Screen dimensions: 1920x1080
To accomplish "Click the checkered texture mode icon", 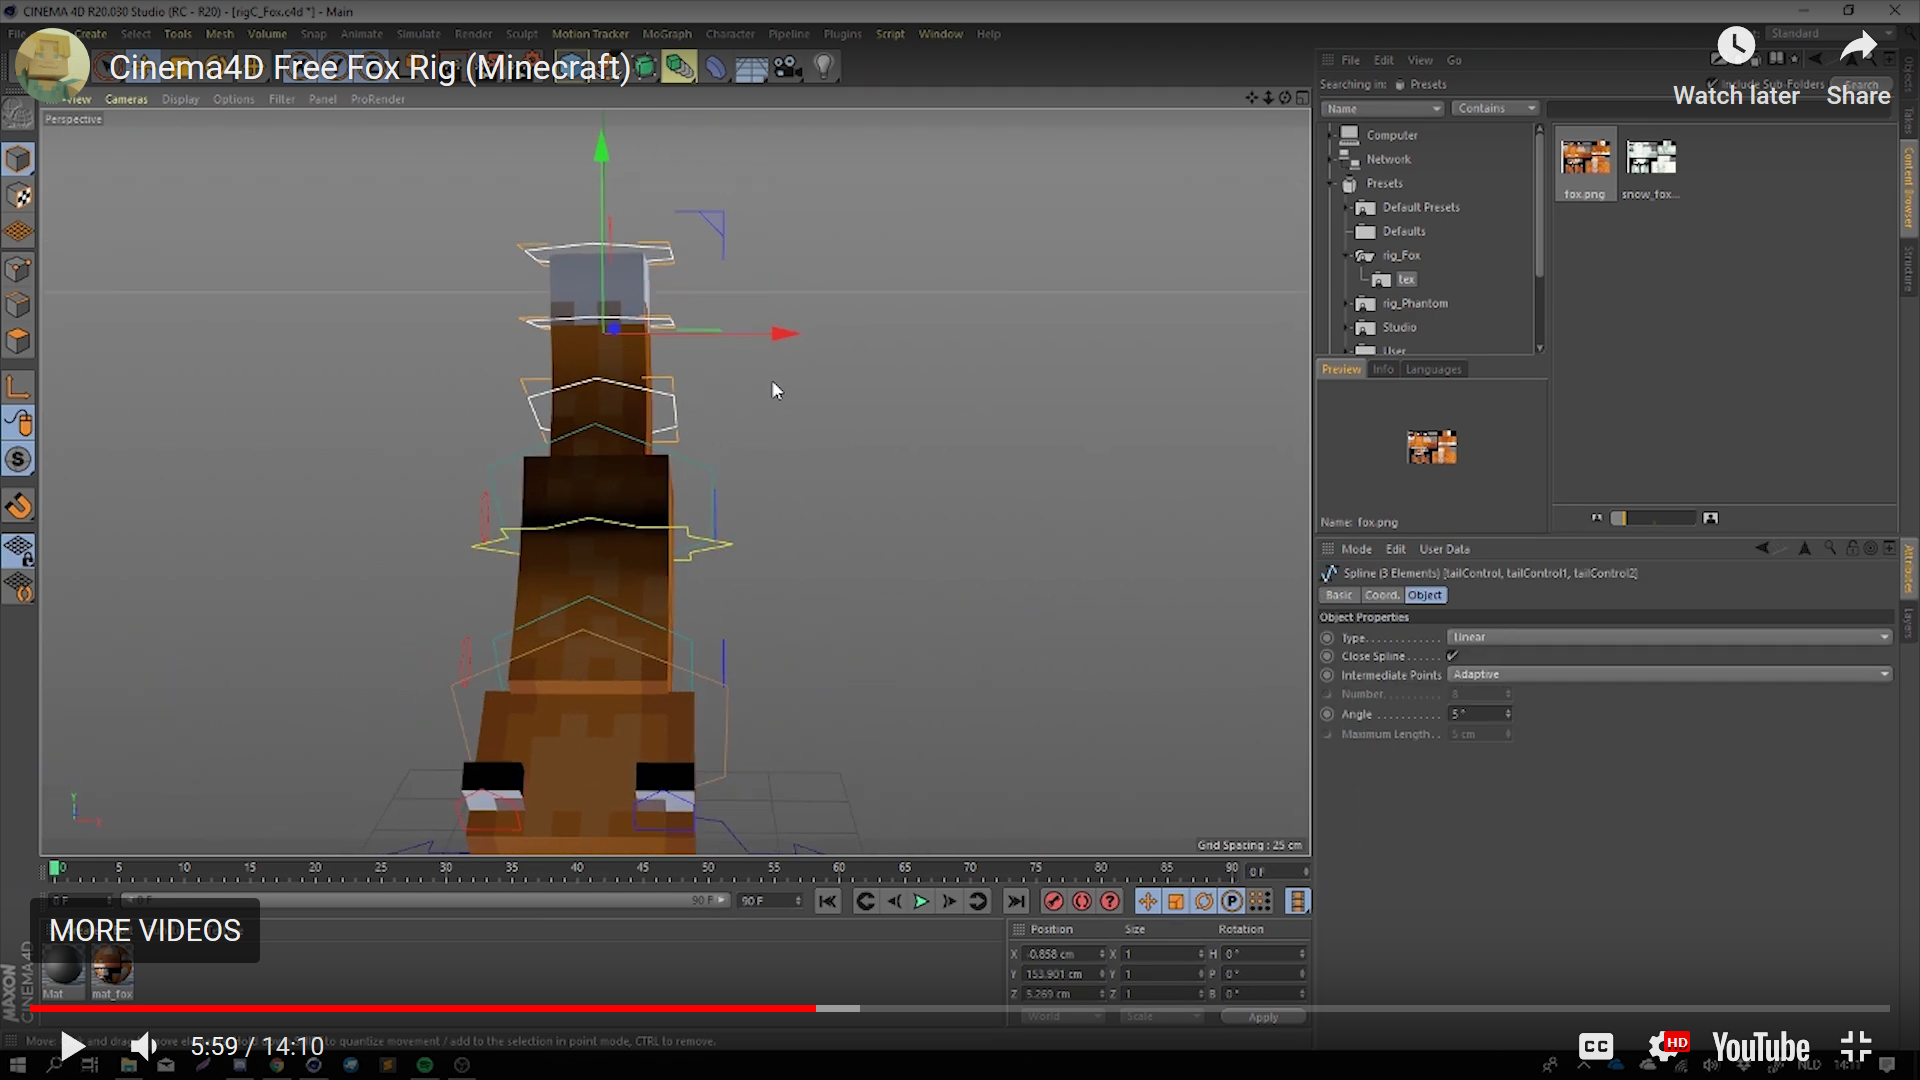I will click(19, 196).
